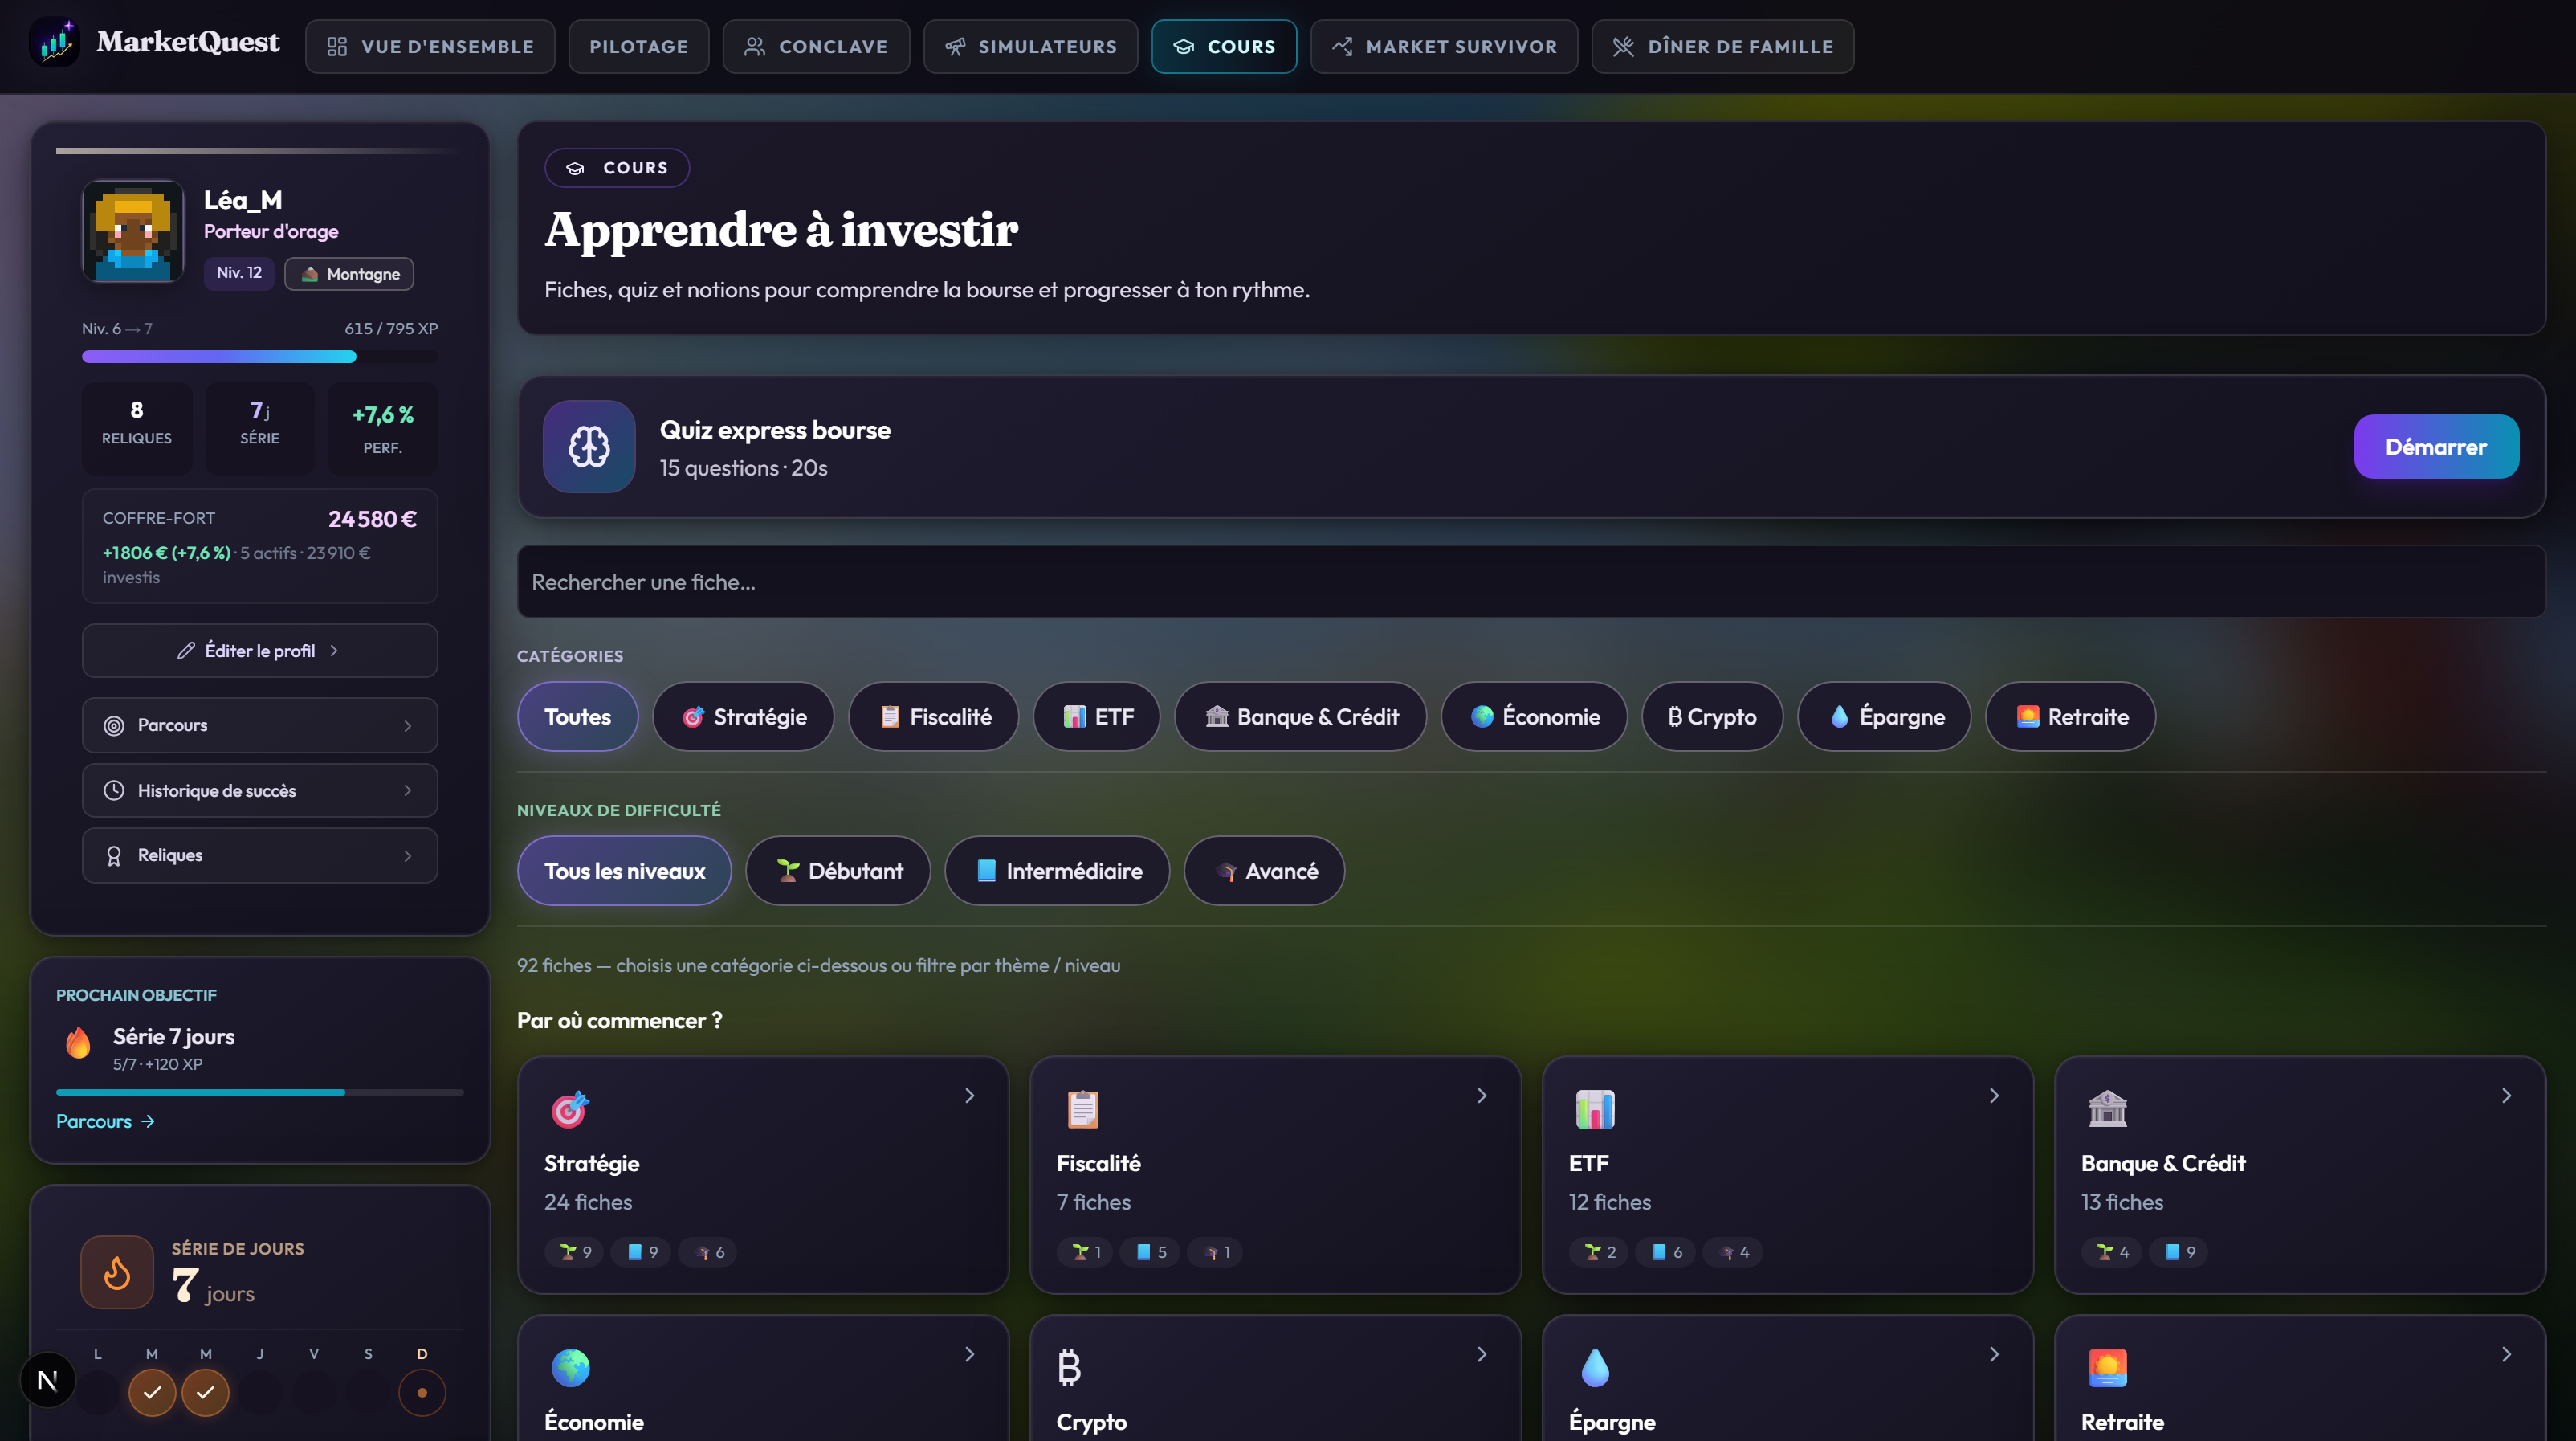Select the Économie category chip

(x=1534, y=717)
